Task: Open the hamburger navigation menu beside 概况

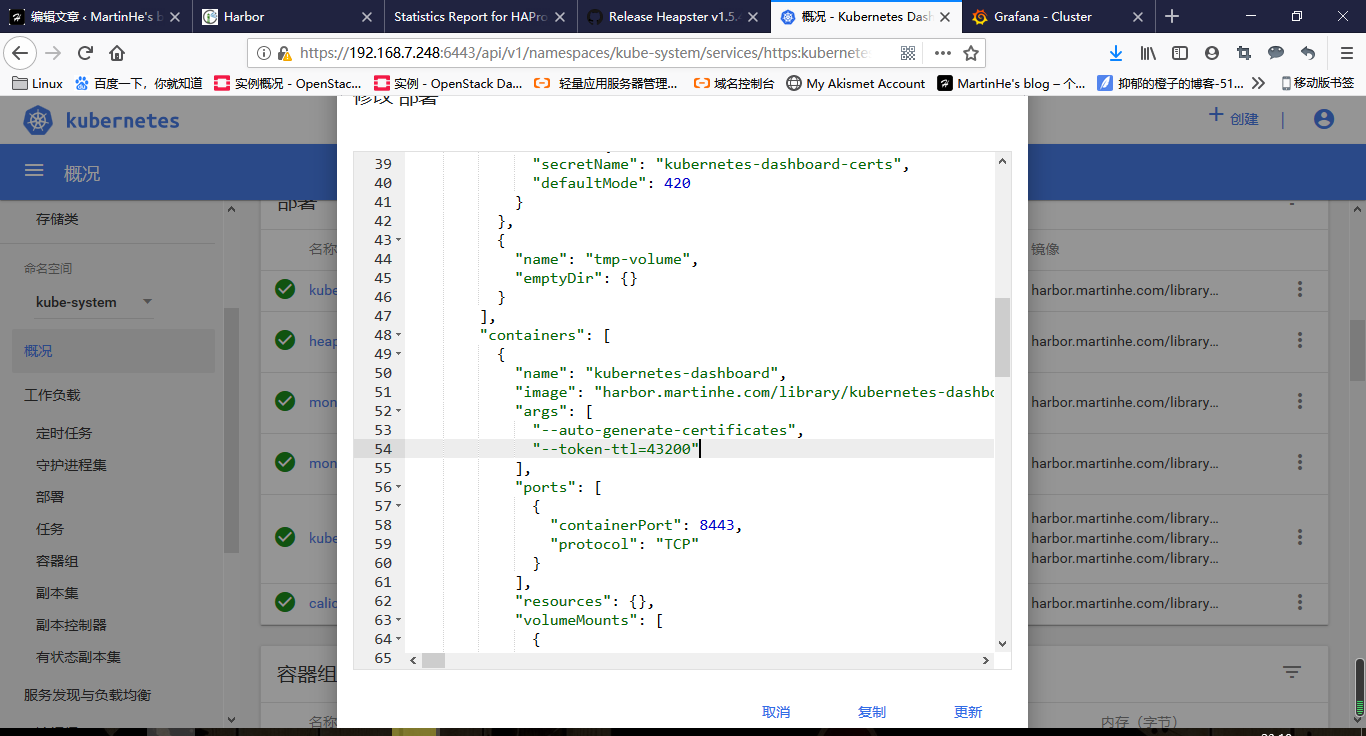Action: point(34,171)
